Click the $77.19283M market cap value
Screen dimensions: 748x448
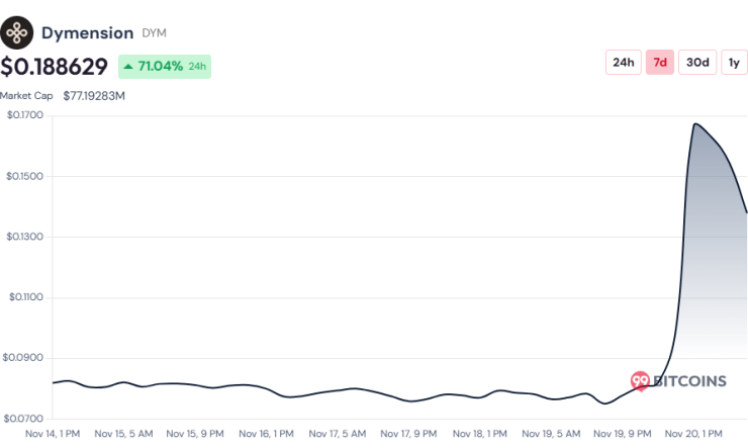tap(94, 96)
